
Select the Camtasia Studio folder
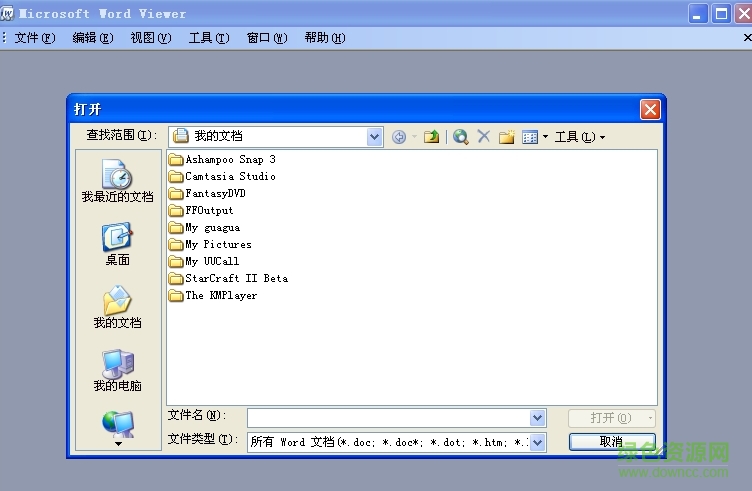pos(229,176)
